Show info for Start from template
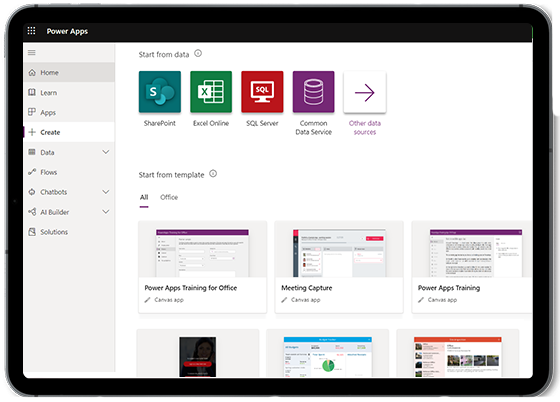 coord(213,174)
